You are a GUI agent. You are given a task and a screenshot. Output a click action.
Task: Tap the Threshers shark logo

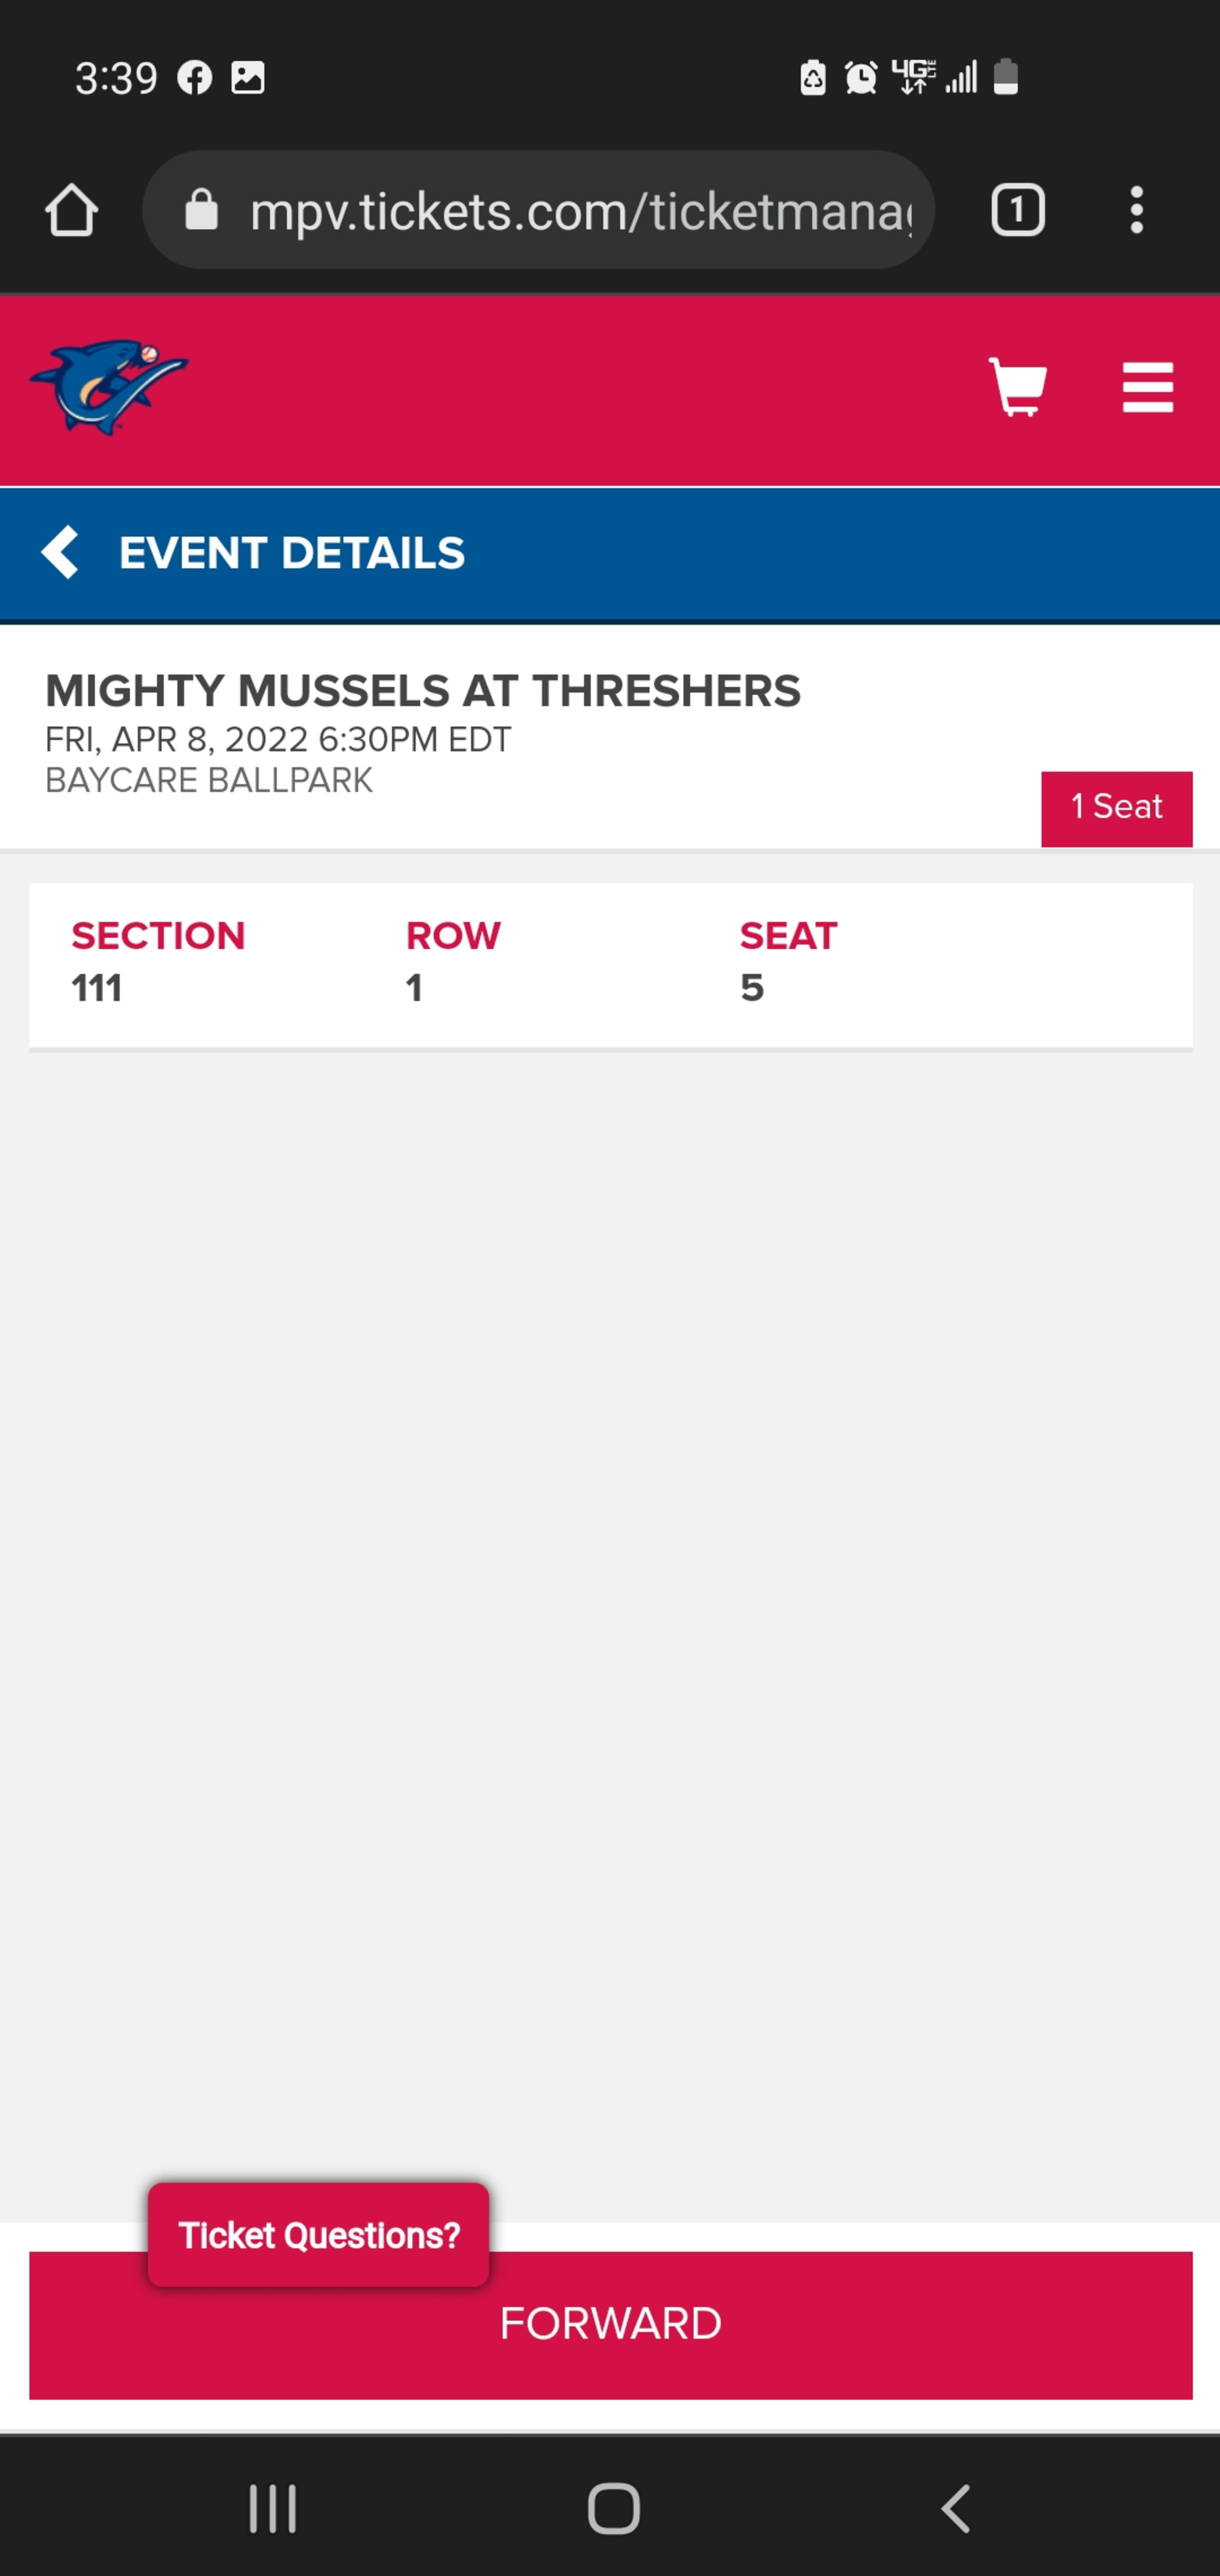pyautogui.click(x=108, y=387)
